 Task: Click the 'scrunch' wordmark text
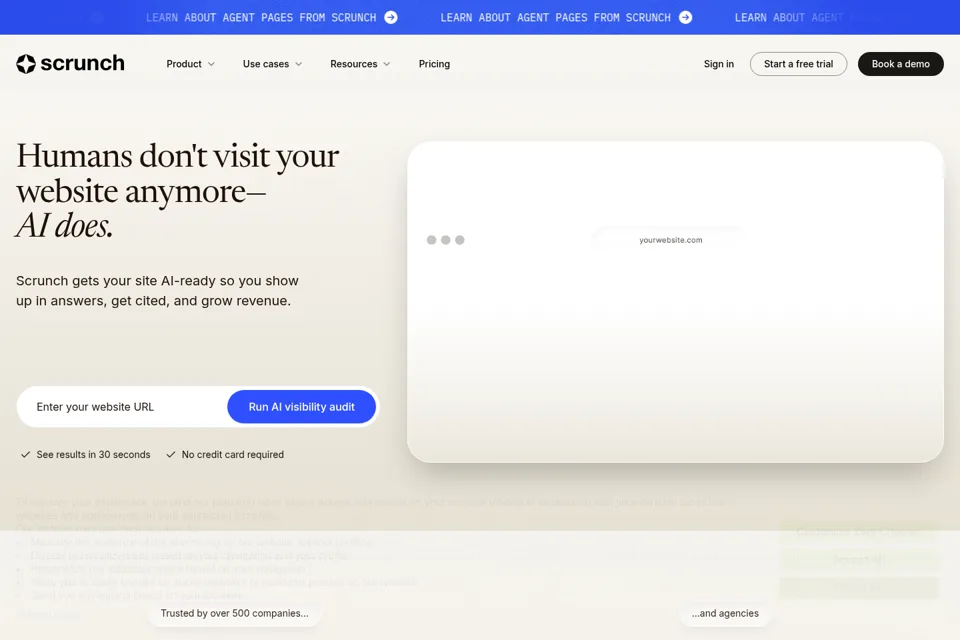[83, 63]
